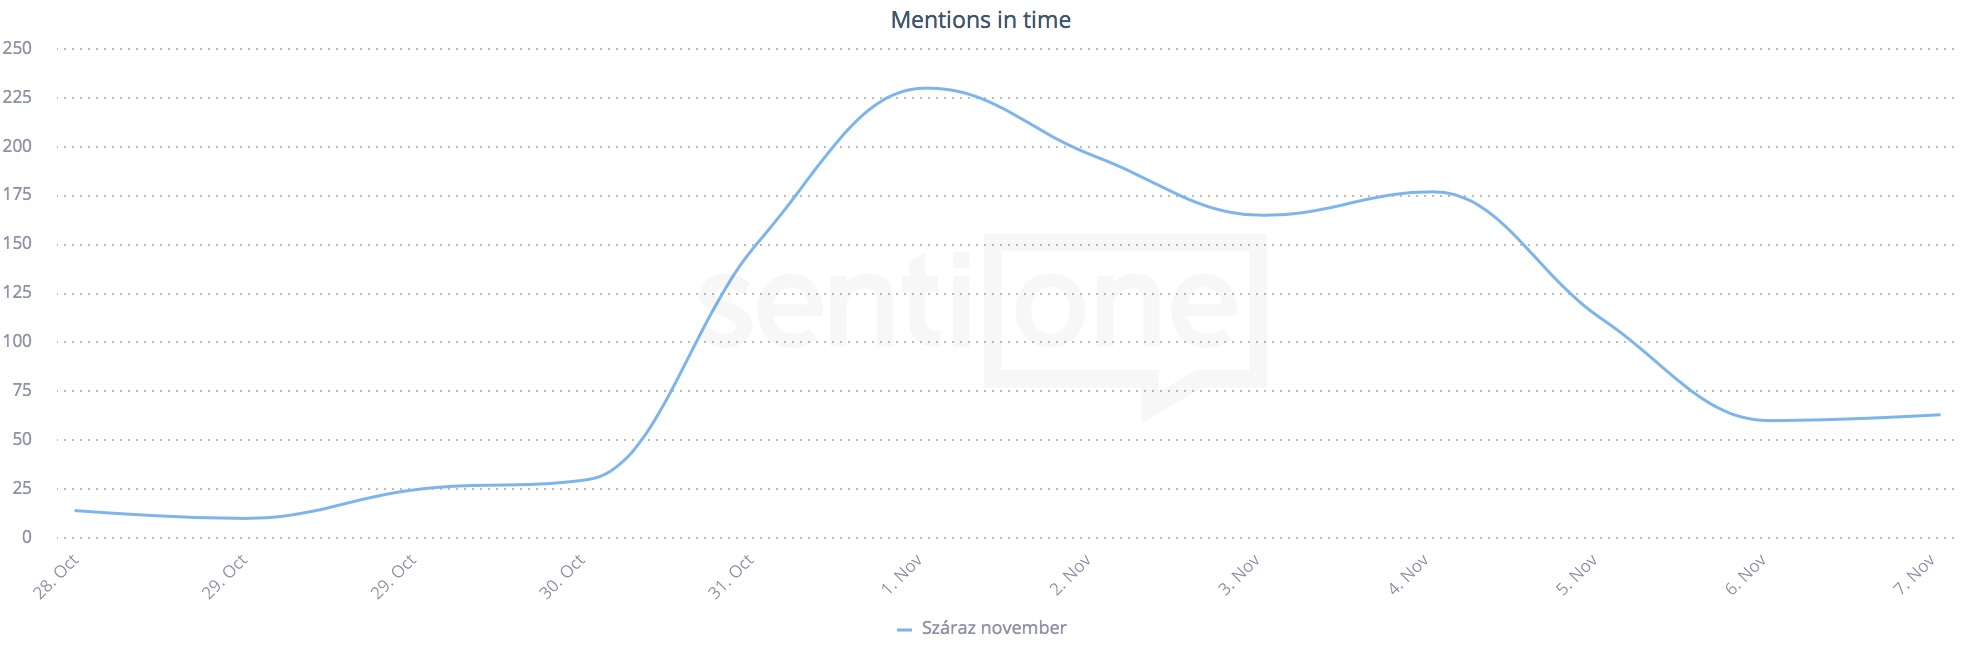Click the line's highest peak near 1. Nov
Image resolution: width=1962 pixels, height=656 pixels.
click(x=926, y=88)
